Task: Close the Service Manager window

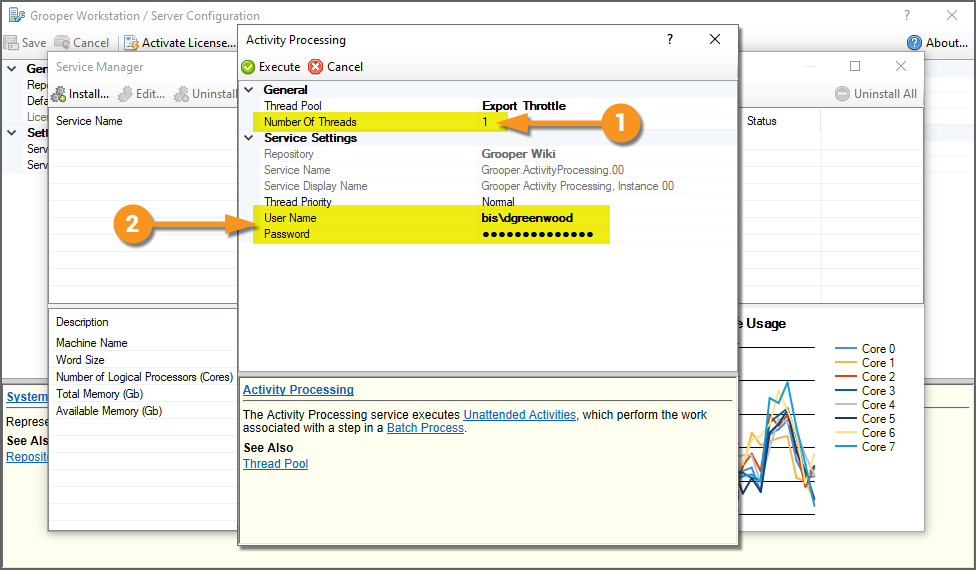Action: click(901, 66)
